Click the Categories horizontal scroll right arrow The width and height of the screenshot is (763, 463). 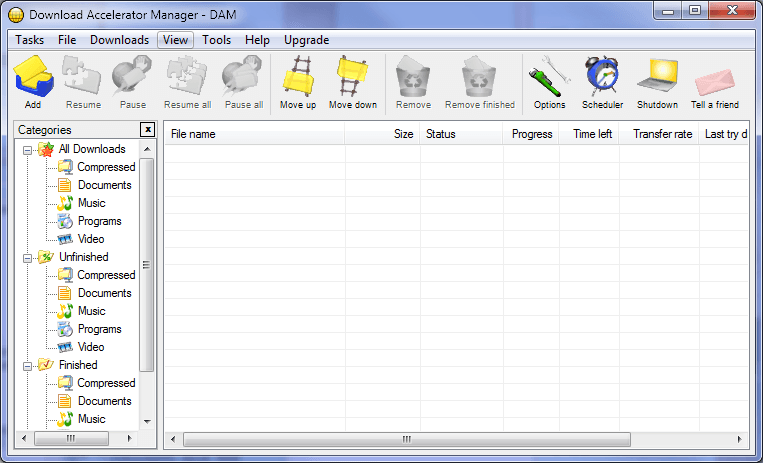[129, 439]
